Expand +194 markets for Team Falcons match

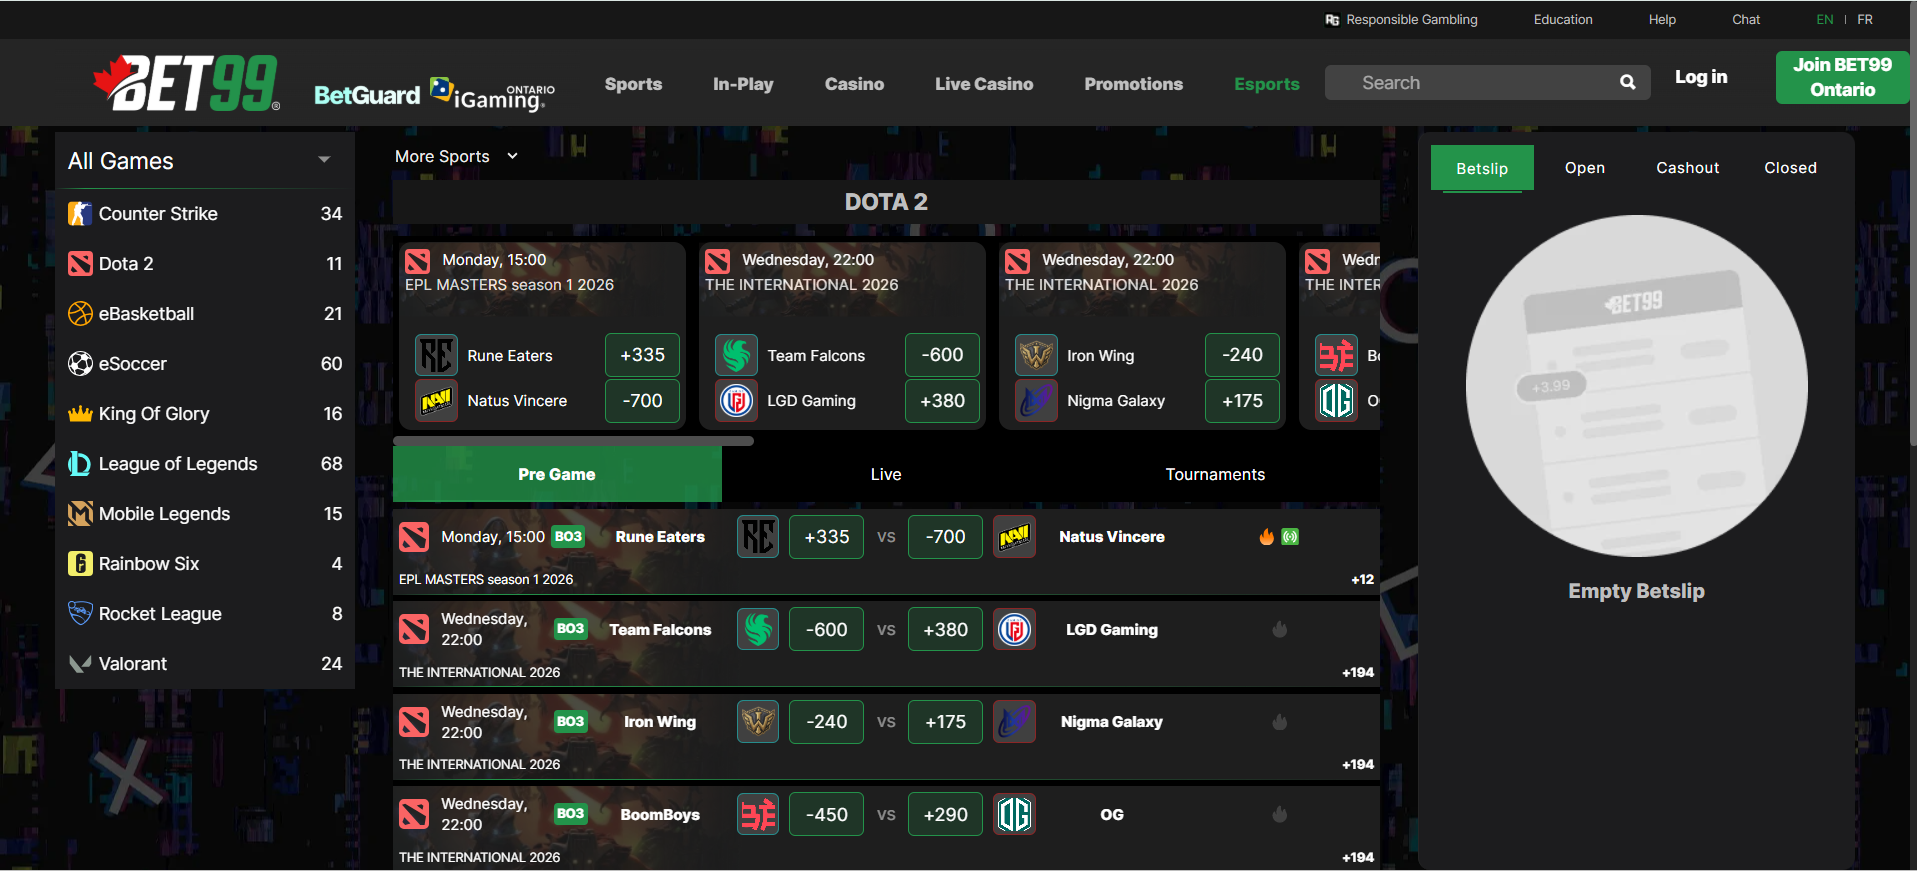point(1358,673)
